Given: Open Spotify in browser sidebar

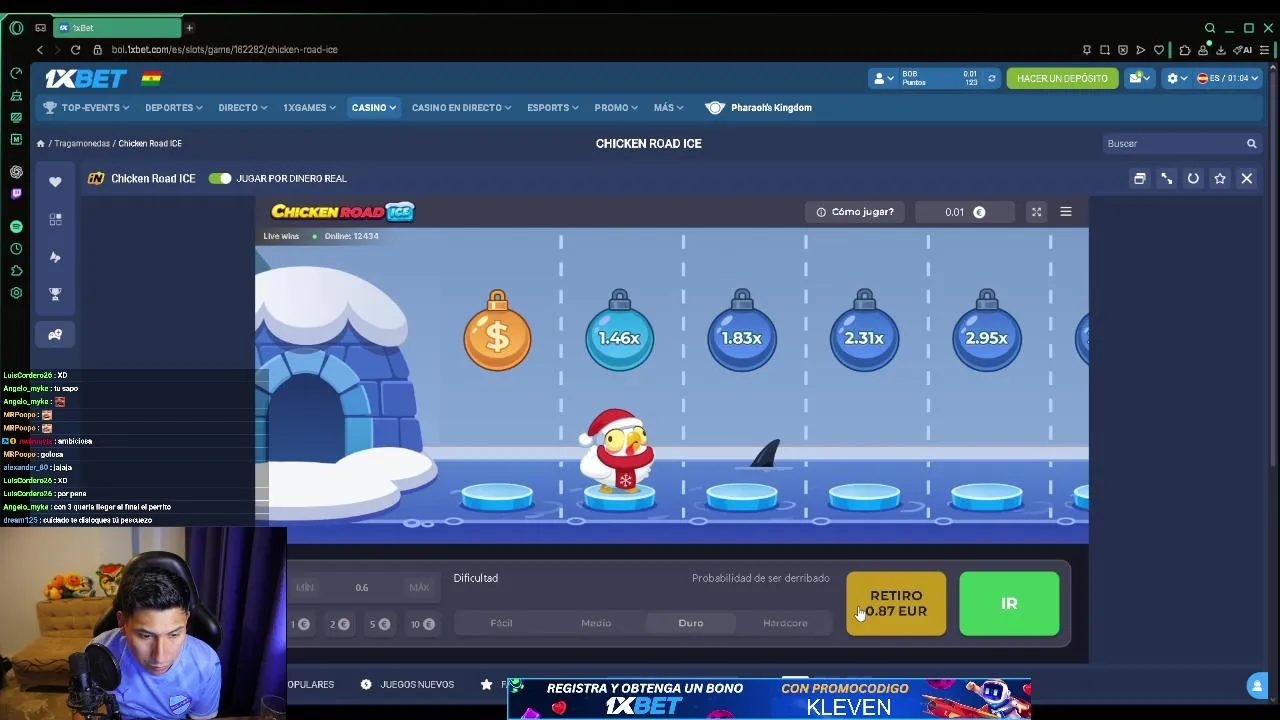Looking at the screenshot, I should pyautogui.click(x=16, y=227).
